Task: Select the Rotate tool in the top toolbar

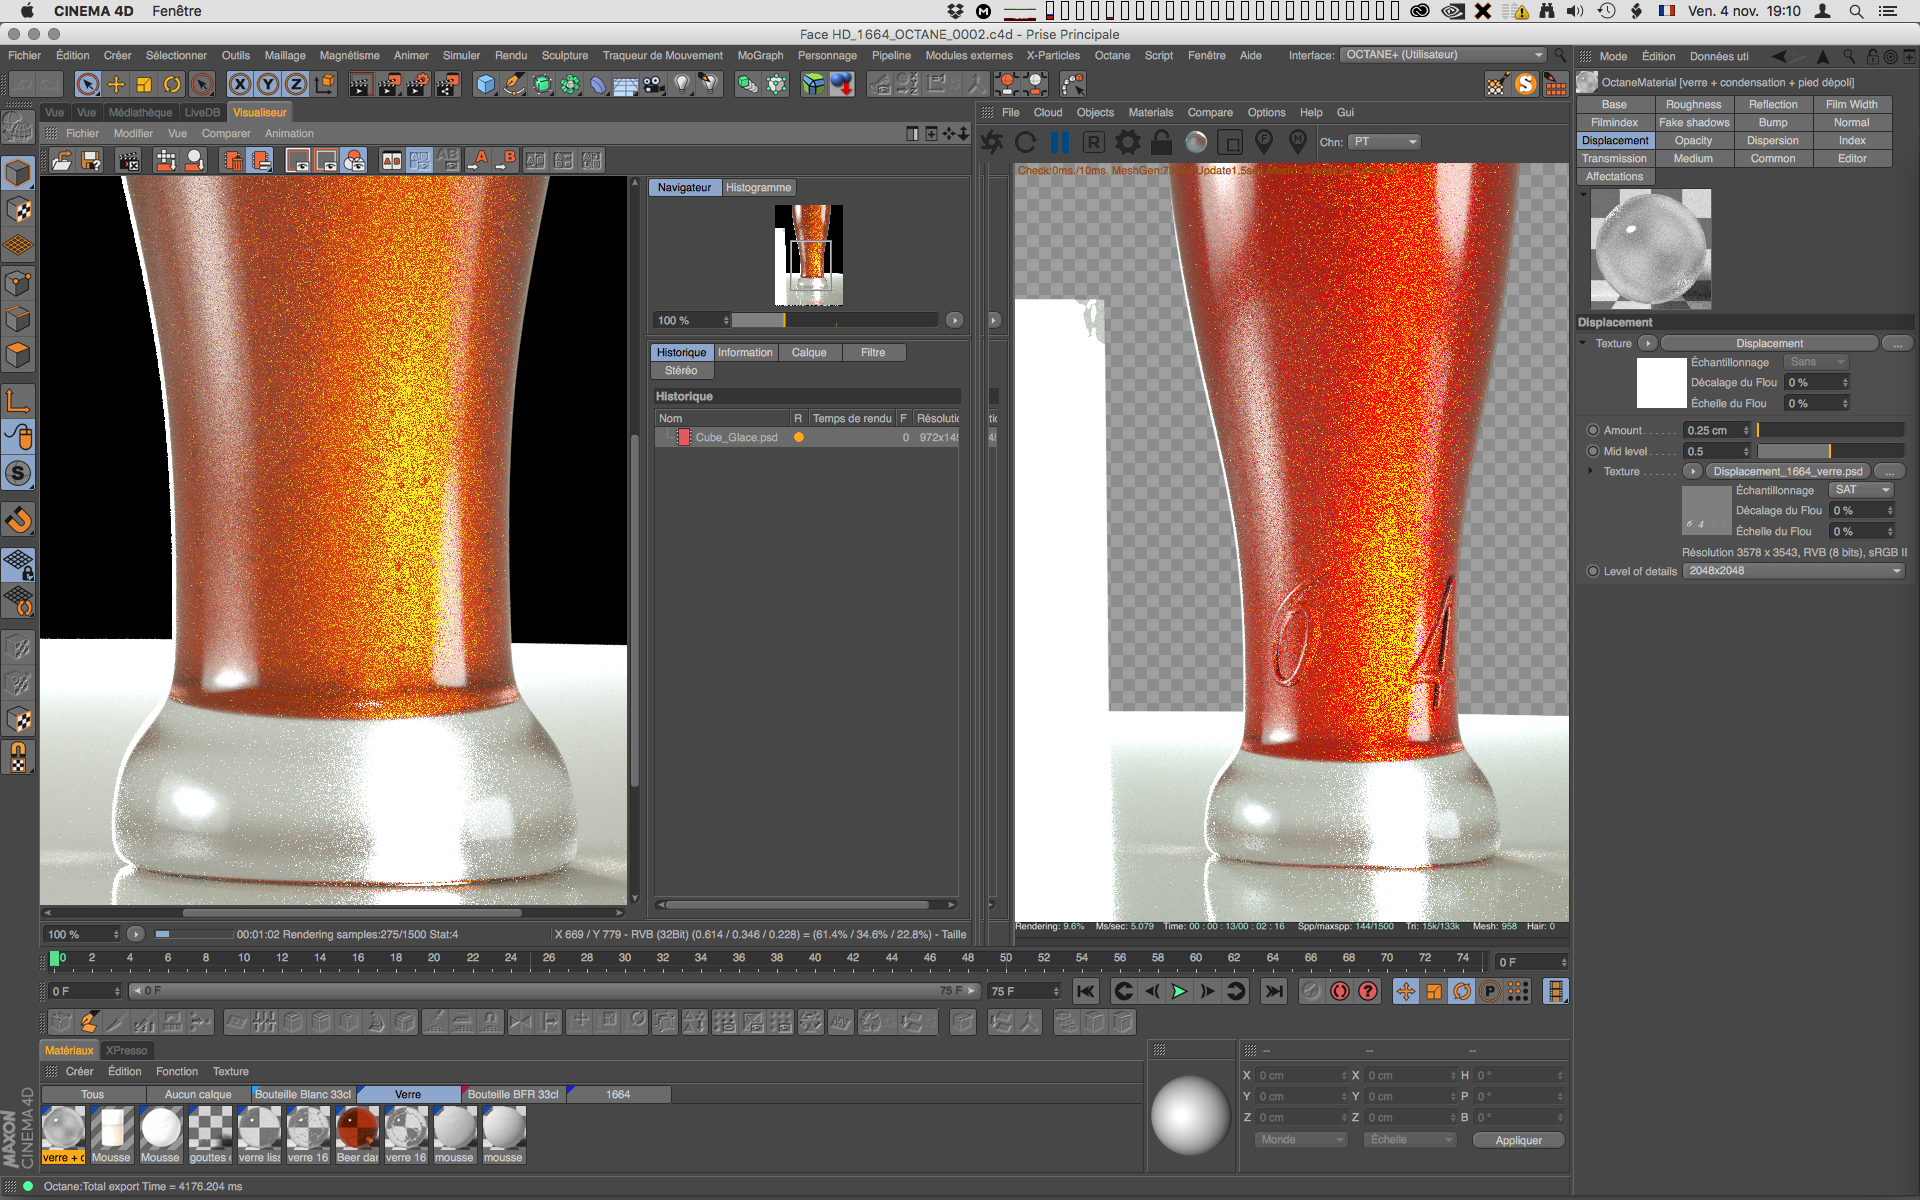Action: click(172, 85)
